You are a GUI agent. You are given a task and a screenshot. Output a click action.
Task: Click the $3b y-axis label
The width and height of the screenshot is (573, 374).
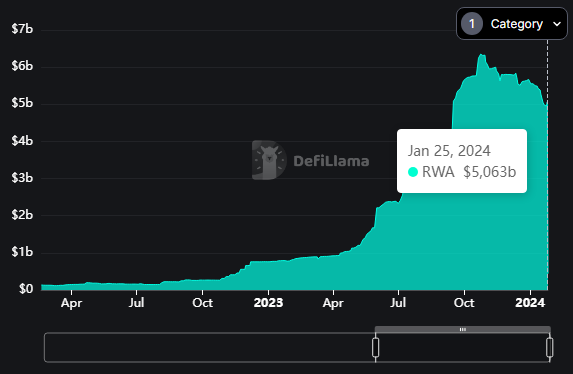(x=22, y=178)
